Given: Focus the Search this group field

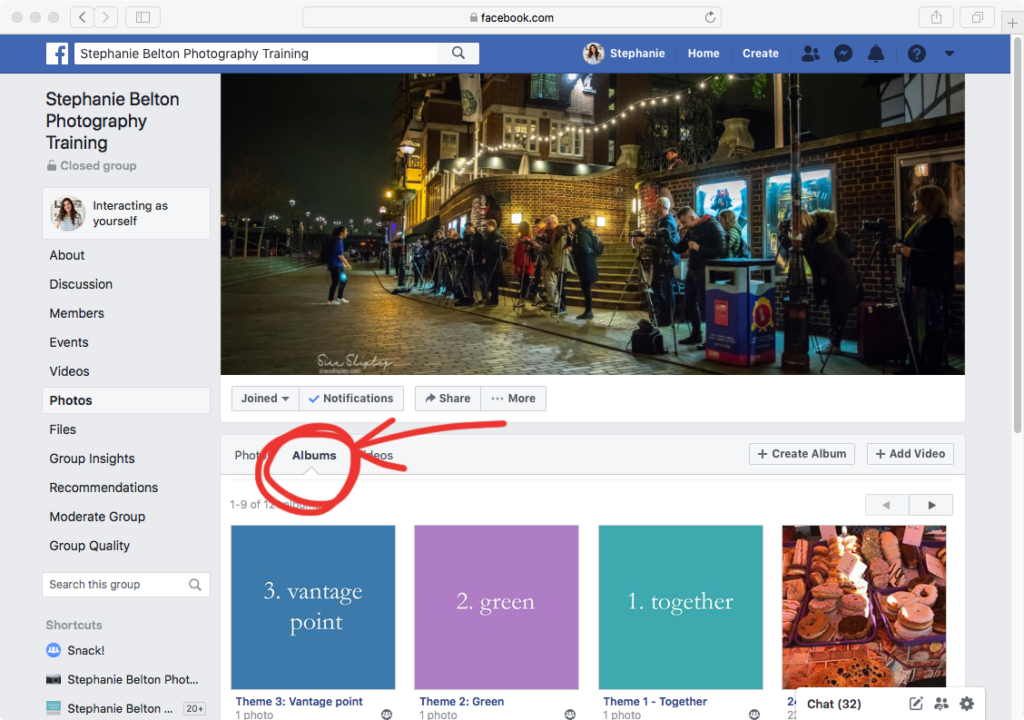Looking at the screenshot, I should tap(127, 585).
